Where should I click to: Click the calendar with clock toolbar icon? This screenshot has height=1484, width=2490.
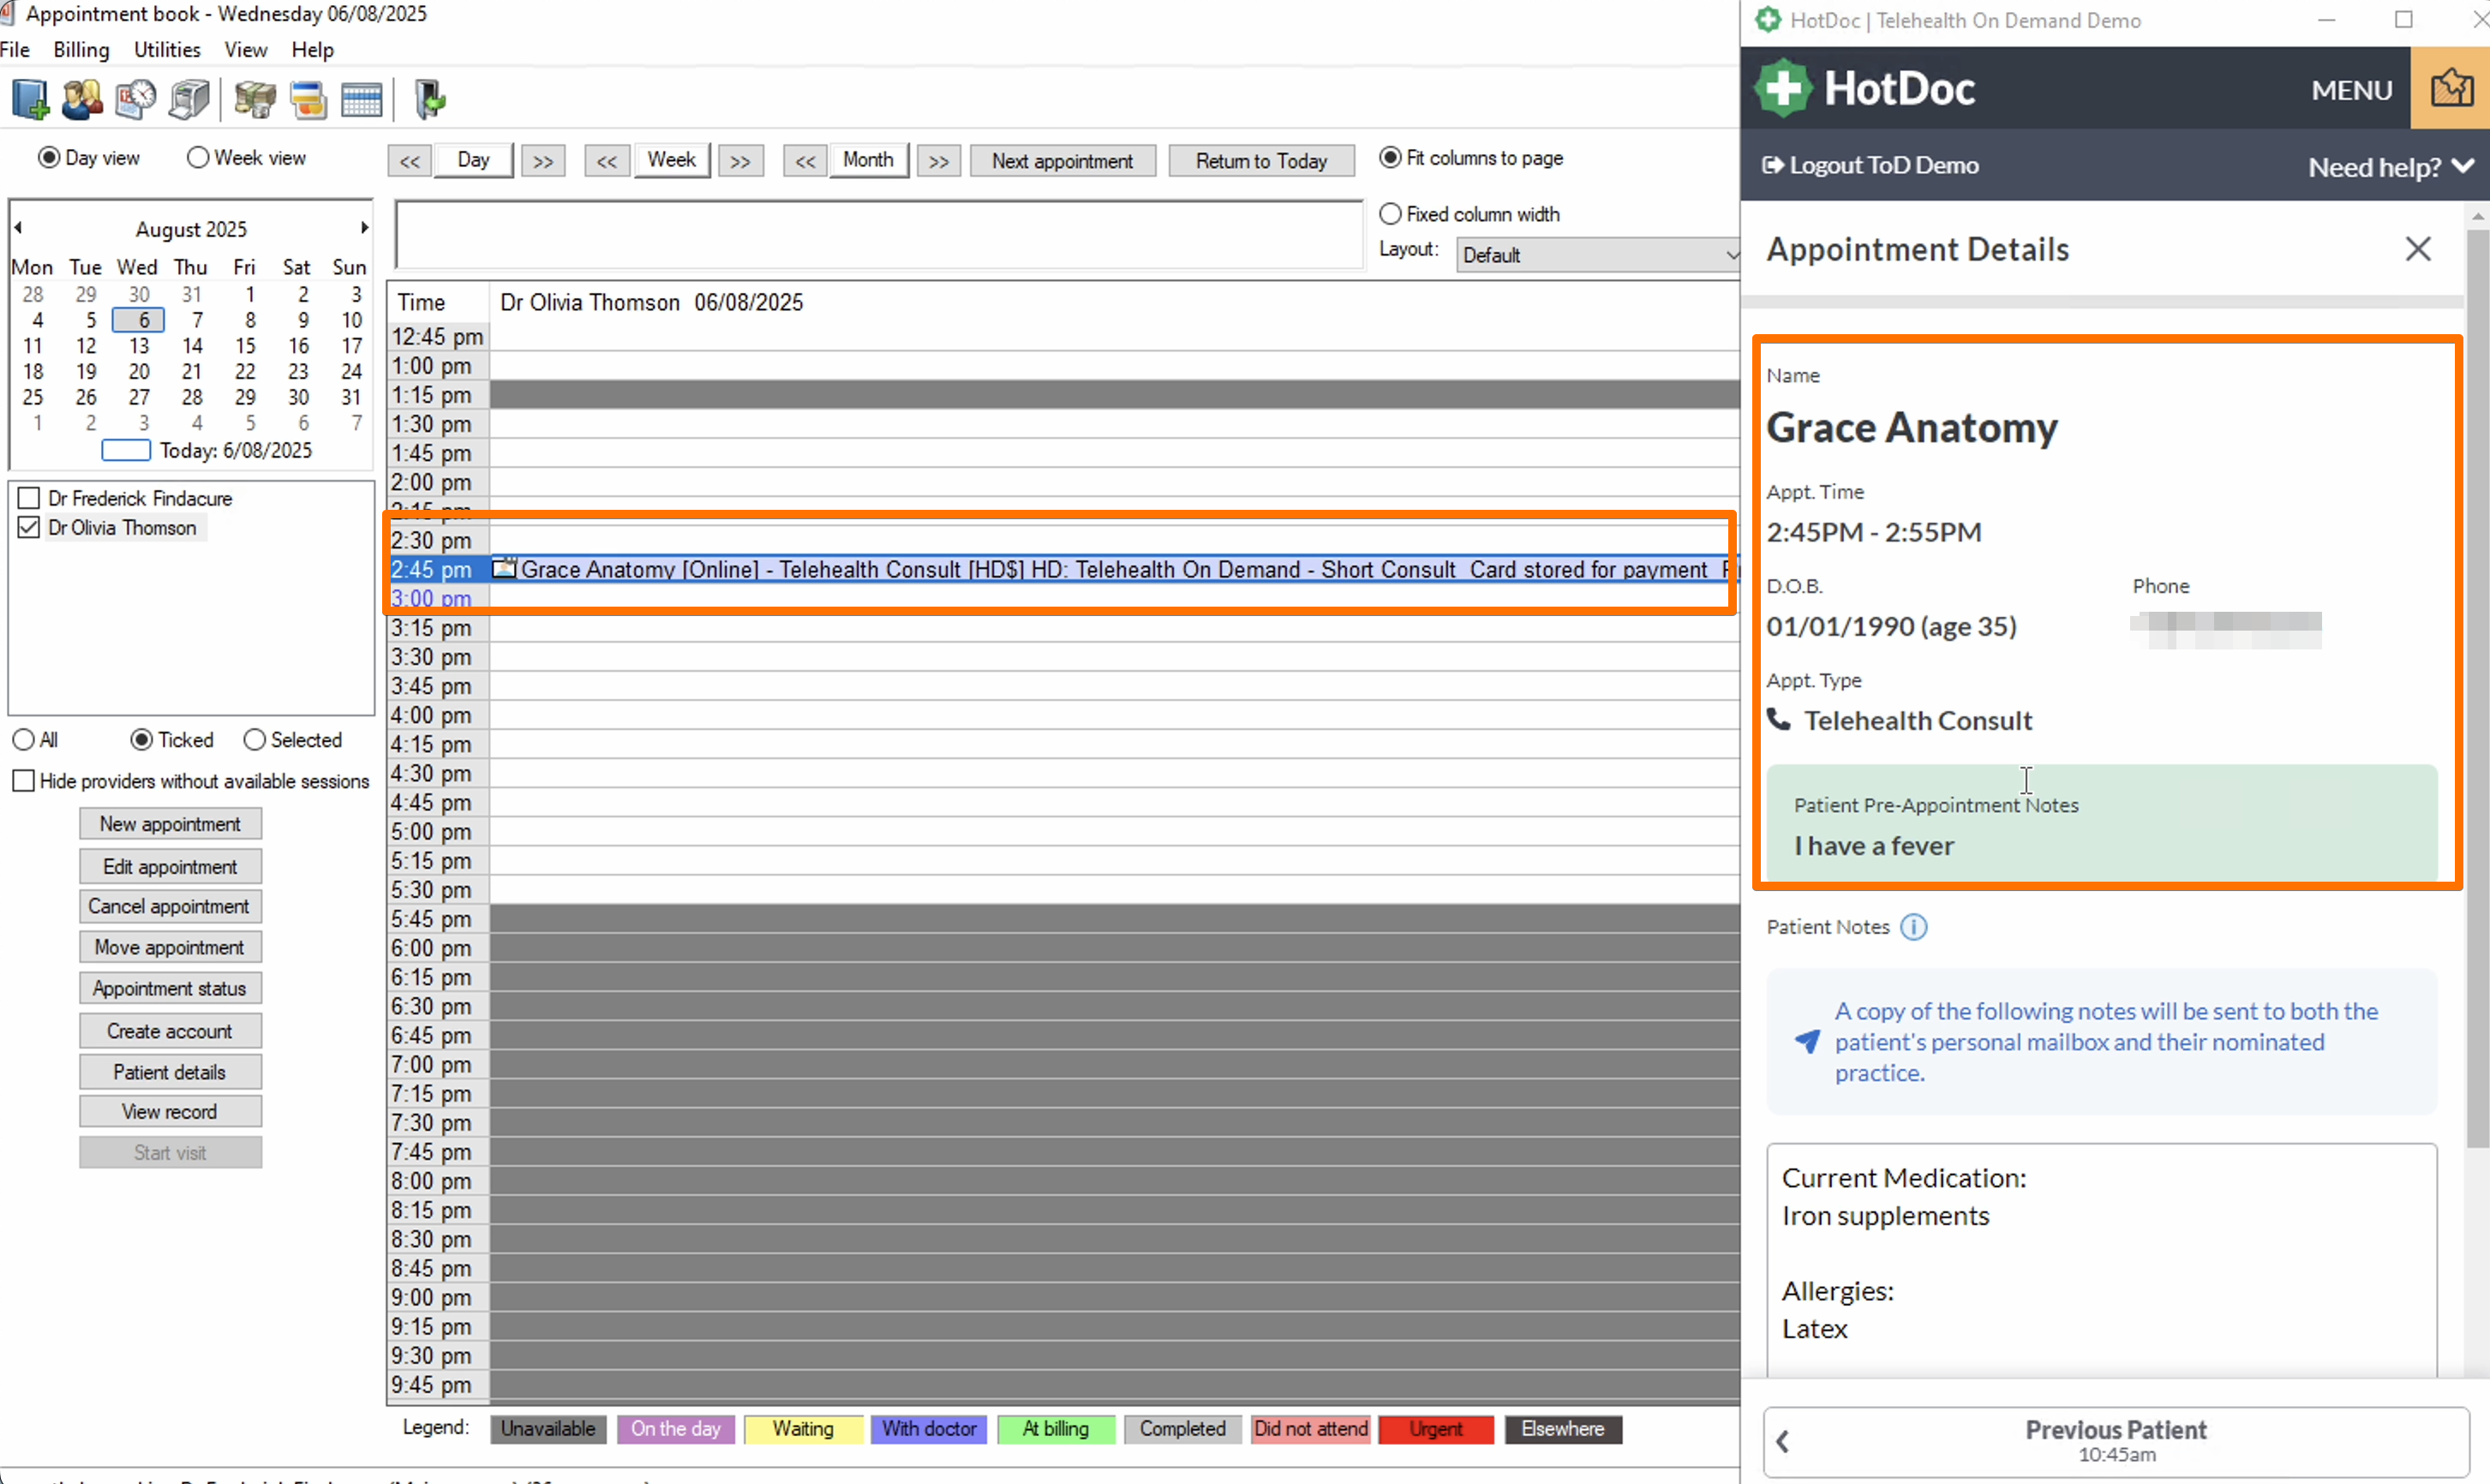(136, 99)
